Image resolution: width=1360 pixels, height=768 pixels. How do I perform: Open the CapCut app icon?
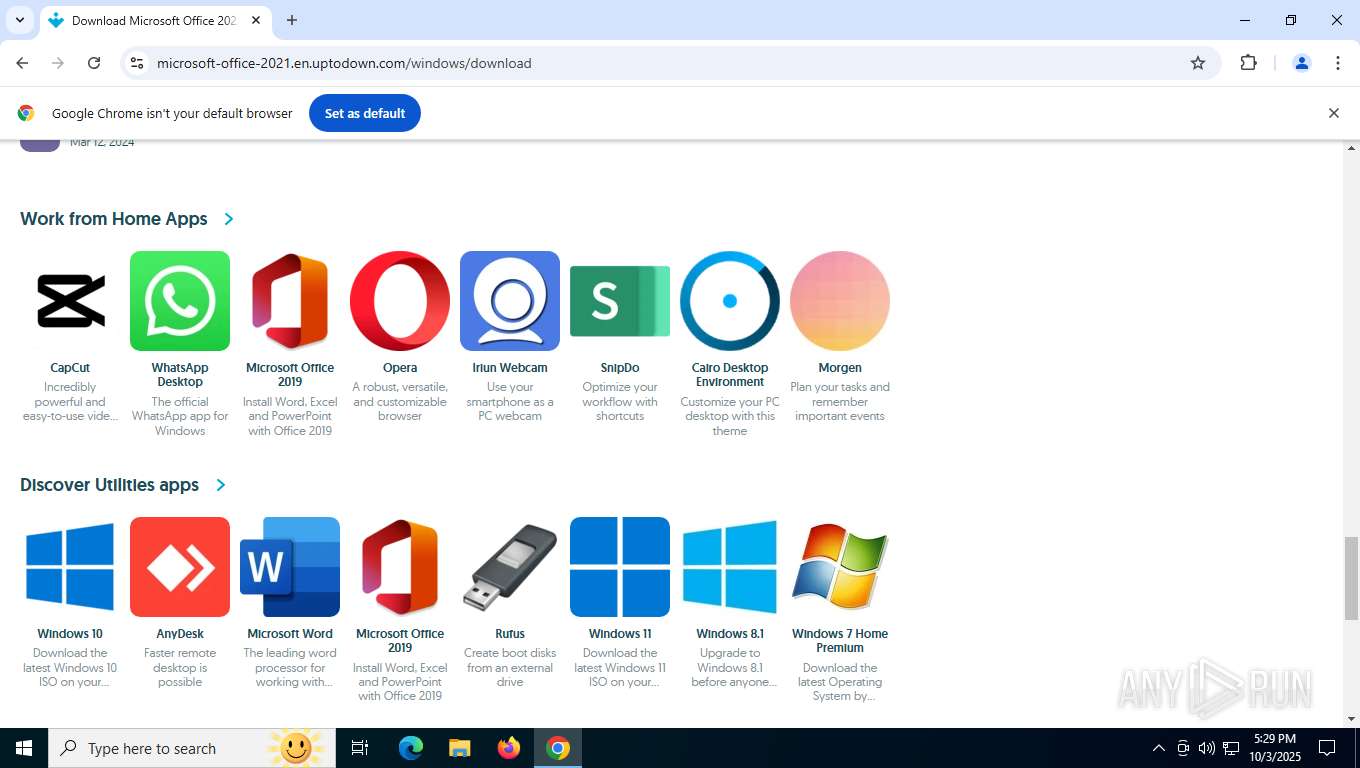[70, 301]
